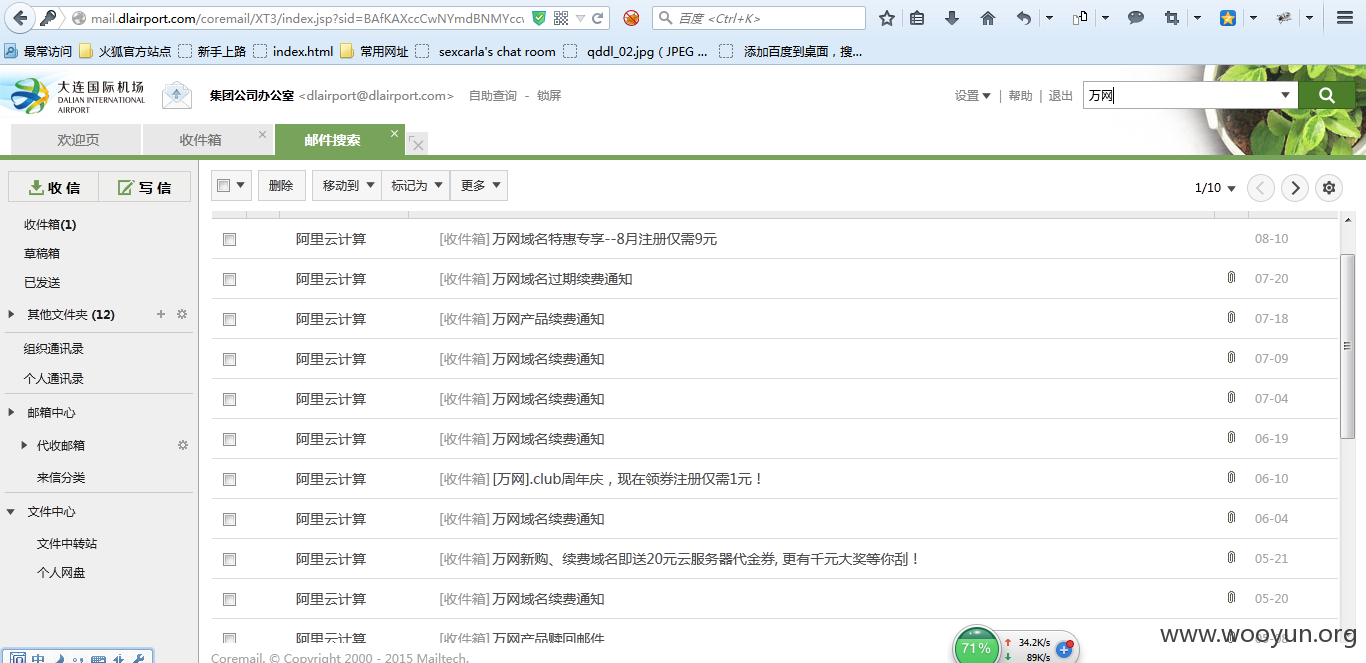
Task: Click the 退出 logout link
Action: point(1060,96)
